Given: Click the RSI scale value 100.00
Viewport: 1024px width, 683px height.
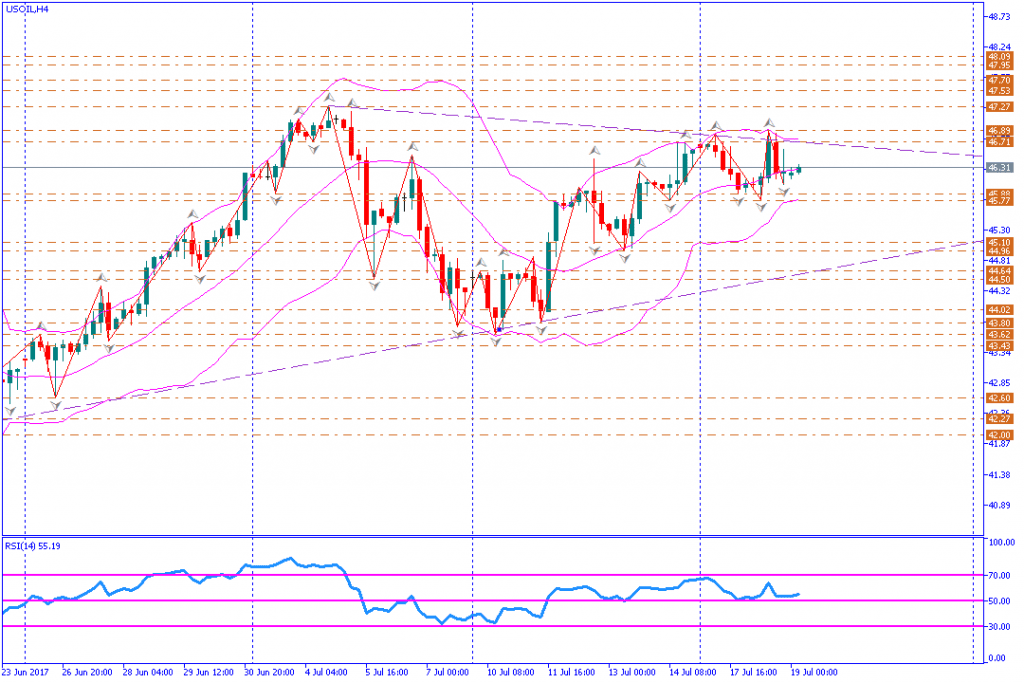Looking at the screenshot, I should 1002,543.
